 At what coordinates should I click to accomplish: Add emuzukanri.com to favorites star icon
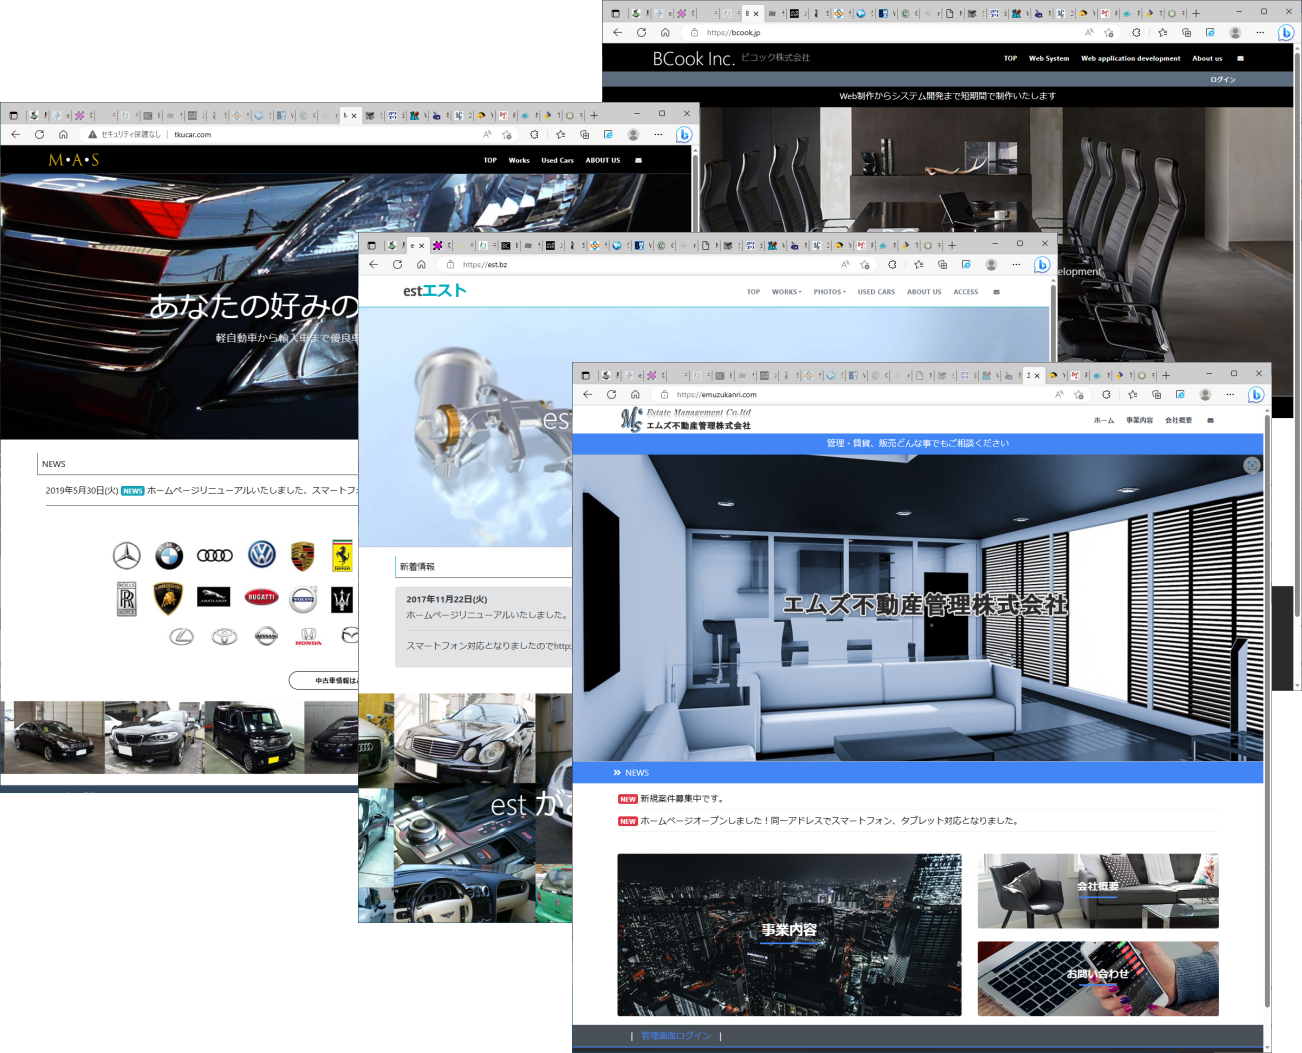(1079, 394)
